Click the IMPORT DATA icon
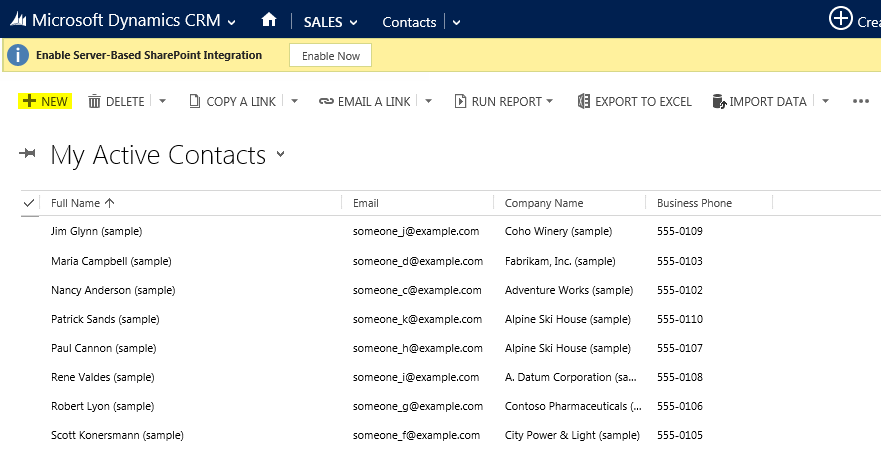 (719, 101)
